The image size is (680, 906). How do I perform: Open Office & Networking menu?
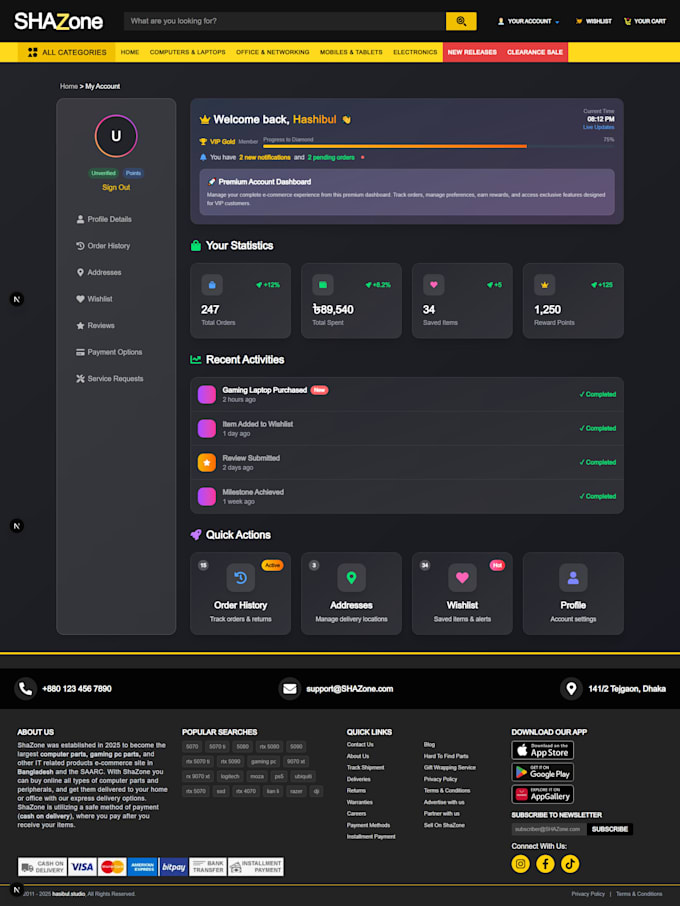(273, 52)
